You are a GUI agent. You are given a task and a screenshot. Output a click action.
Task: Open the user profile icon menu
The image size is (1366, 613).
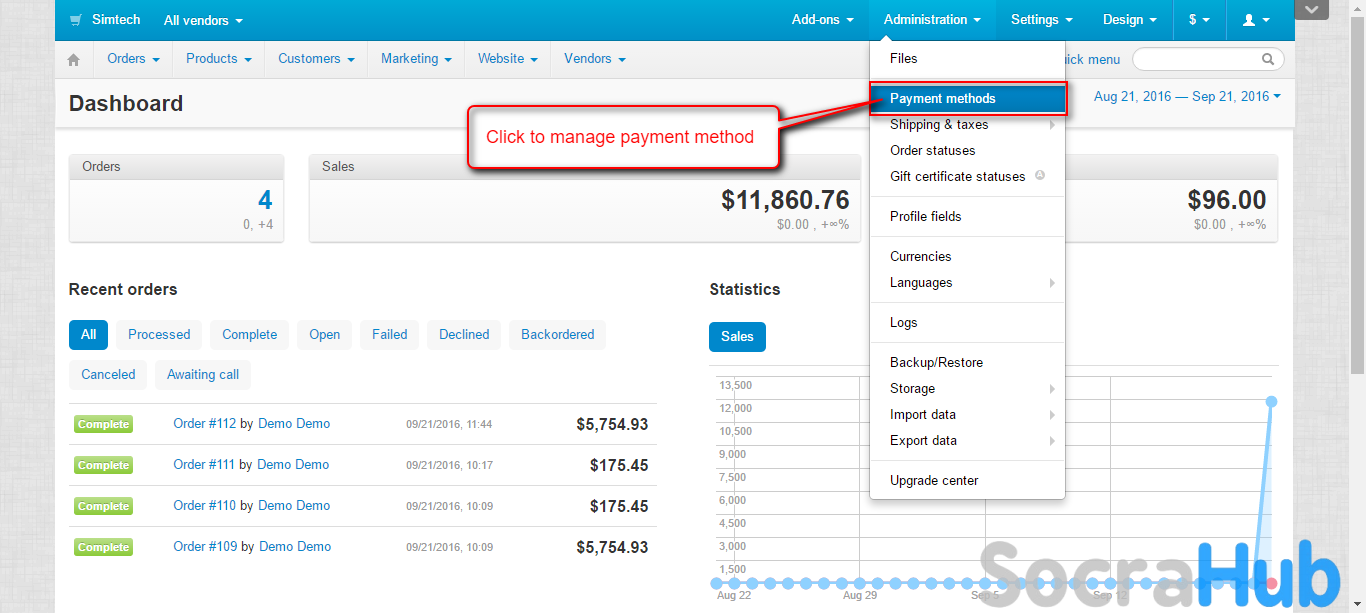[x=1255, y=20]
